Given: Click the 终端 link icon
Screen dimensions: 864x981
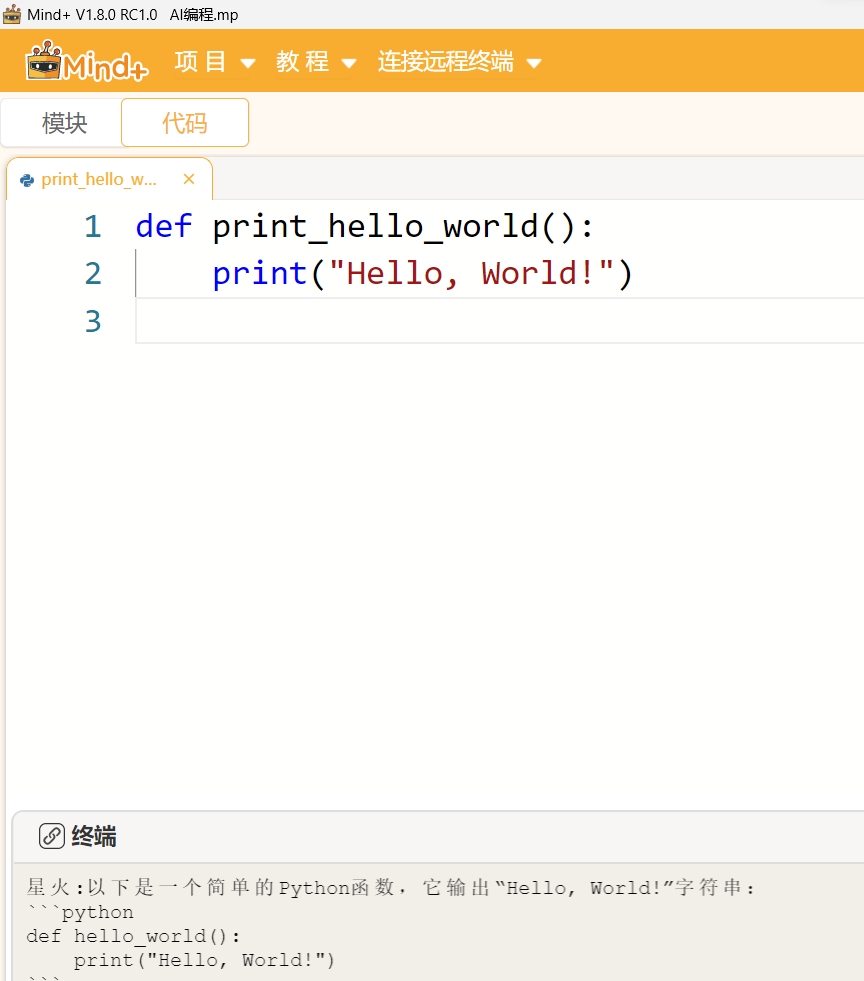Looking at the screenshot, I should (51, 836).
